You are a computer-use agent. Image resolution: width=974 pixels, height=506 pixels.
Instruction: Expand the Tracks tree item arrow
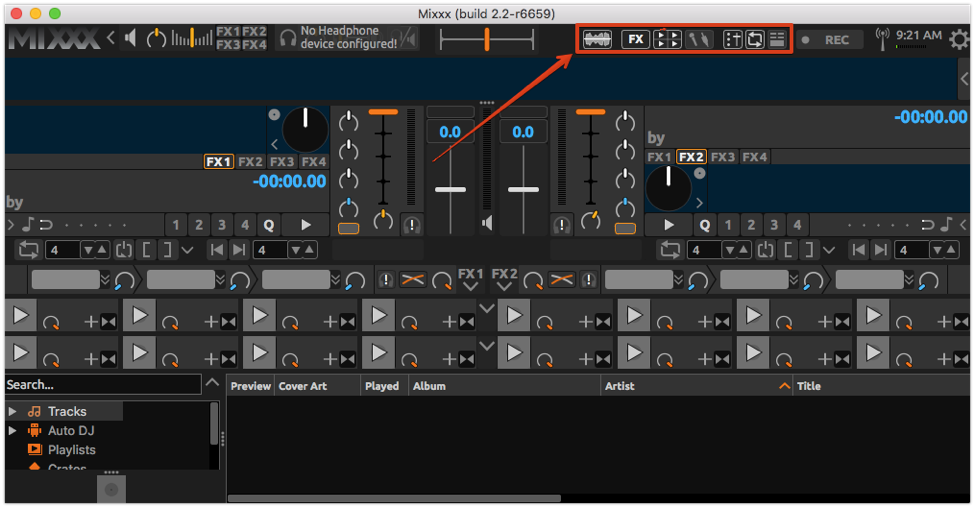pos(12,412)
